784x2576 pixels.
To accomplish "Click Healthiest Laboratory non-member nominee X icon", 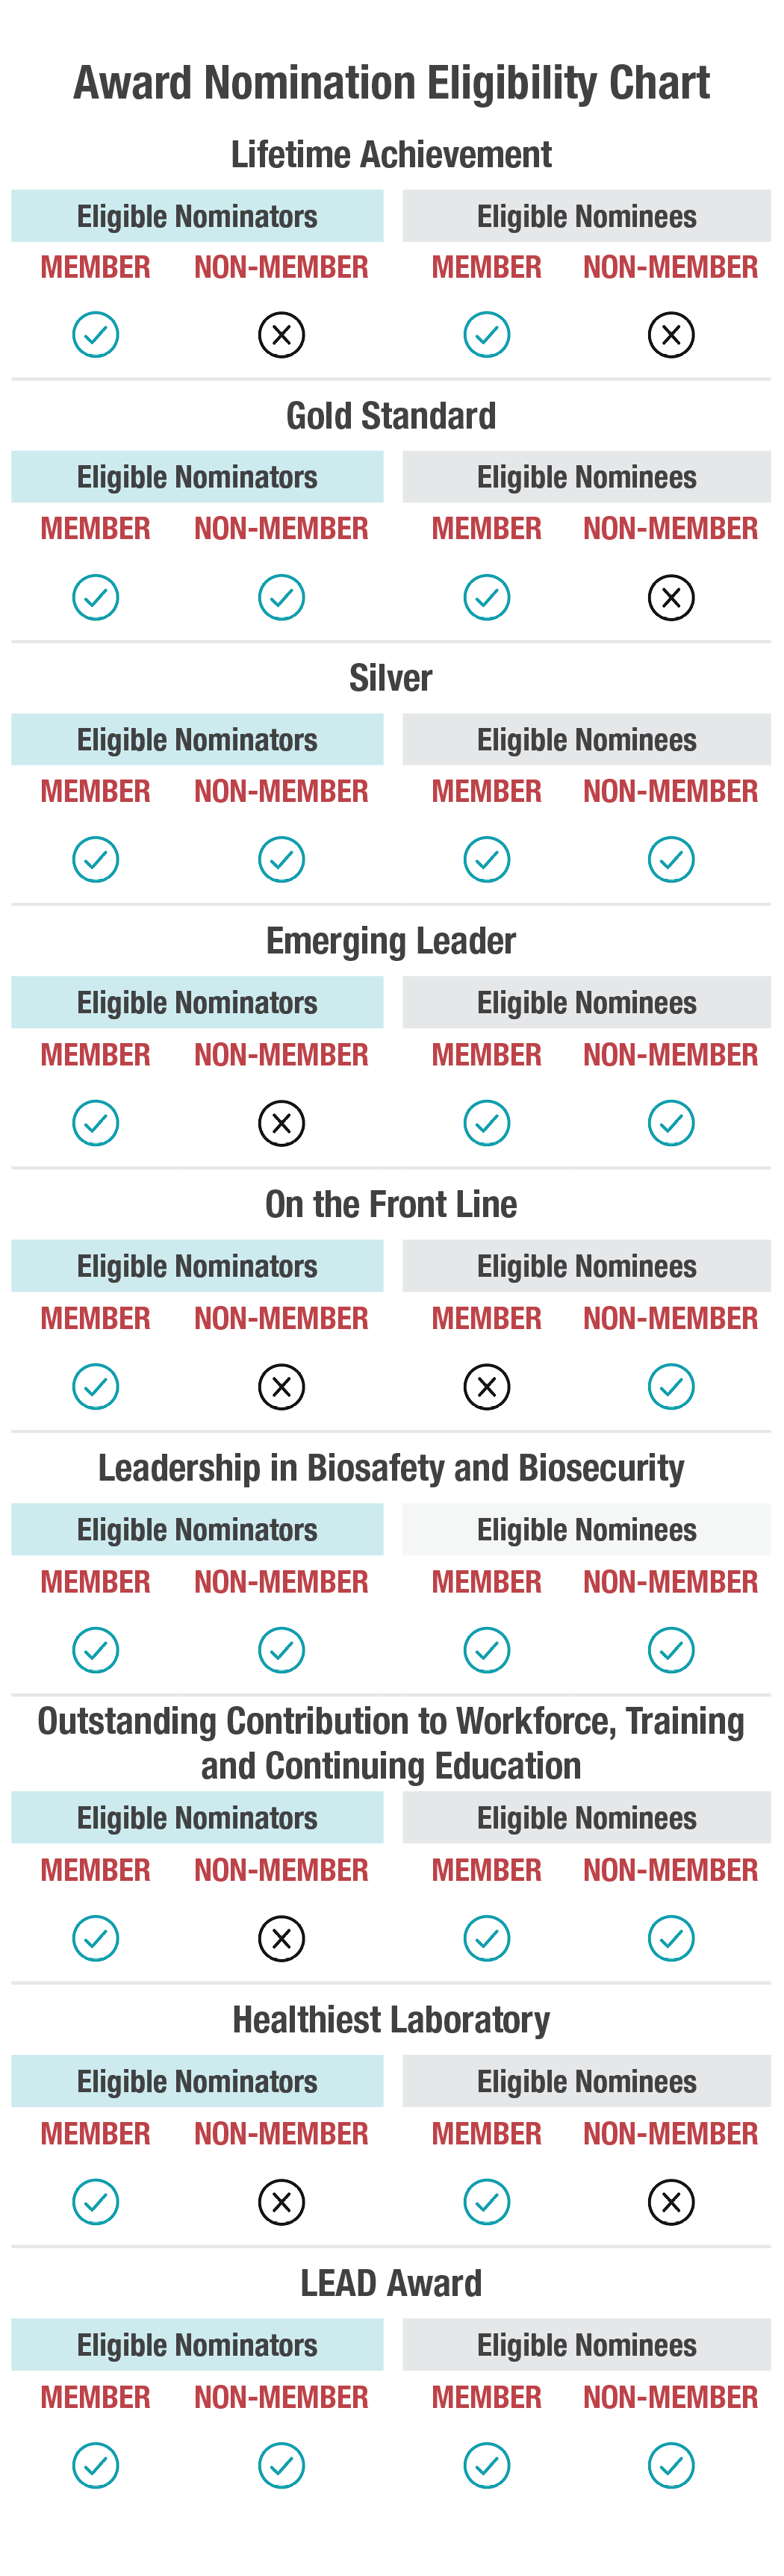I will 671,2202.
